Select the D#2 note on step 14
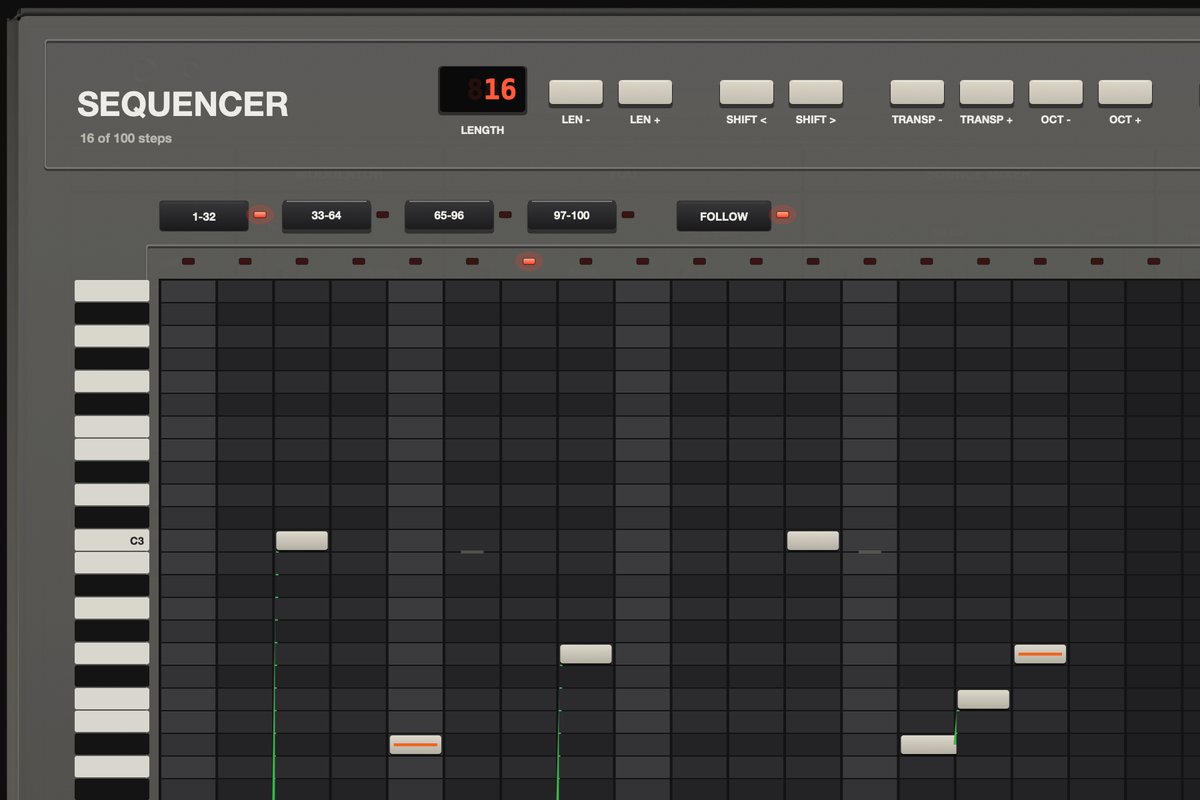Viewport: 1200px width, 800px height. (927, 745)
